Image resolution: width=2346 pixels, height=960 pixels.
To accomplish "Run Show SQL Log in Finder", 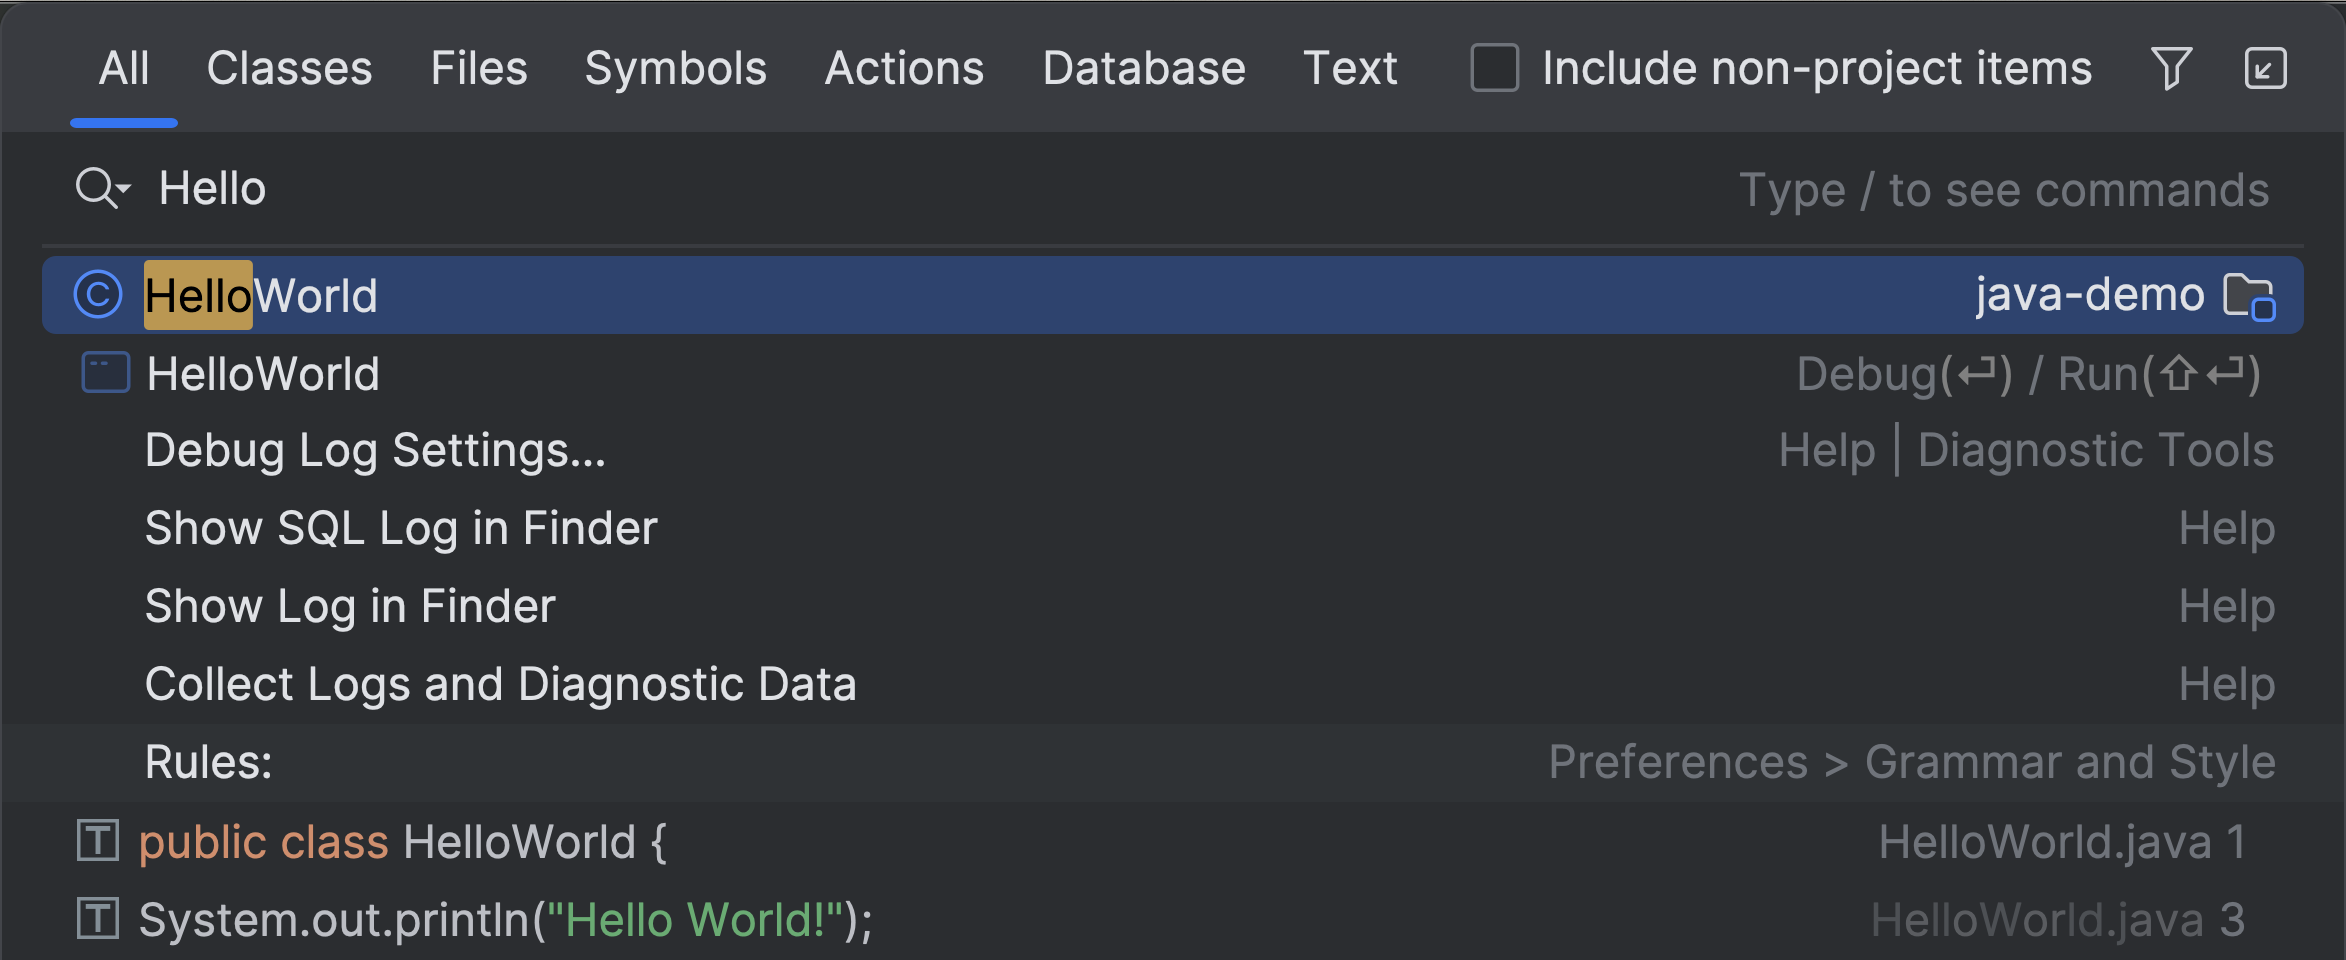I will tap(401, 529).
